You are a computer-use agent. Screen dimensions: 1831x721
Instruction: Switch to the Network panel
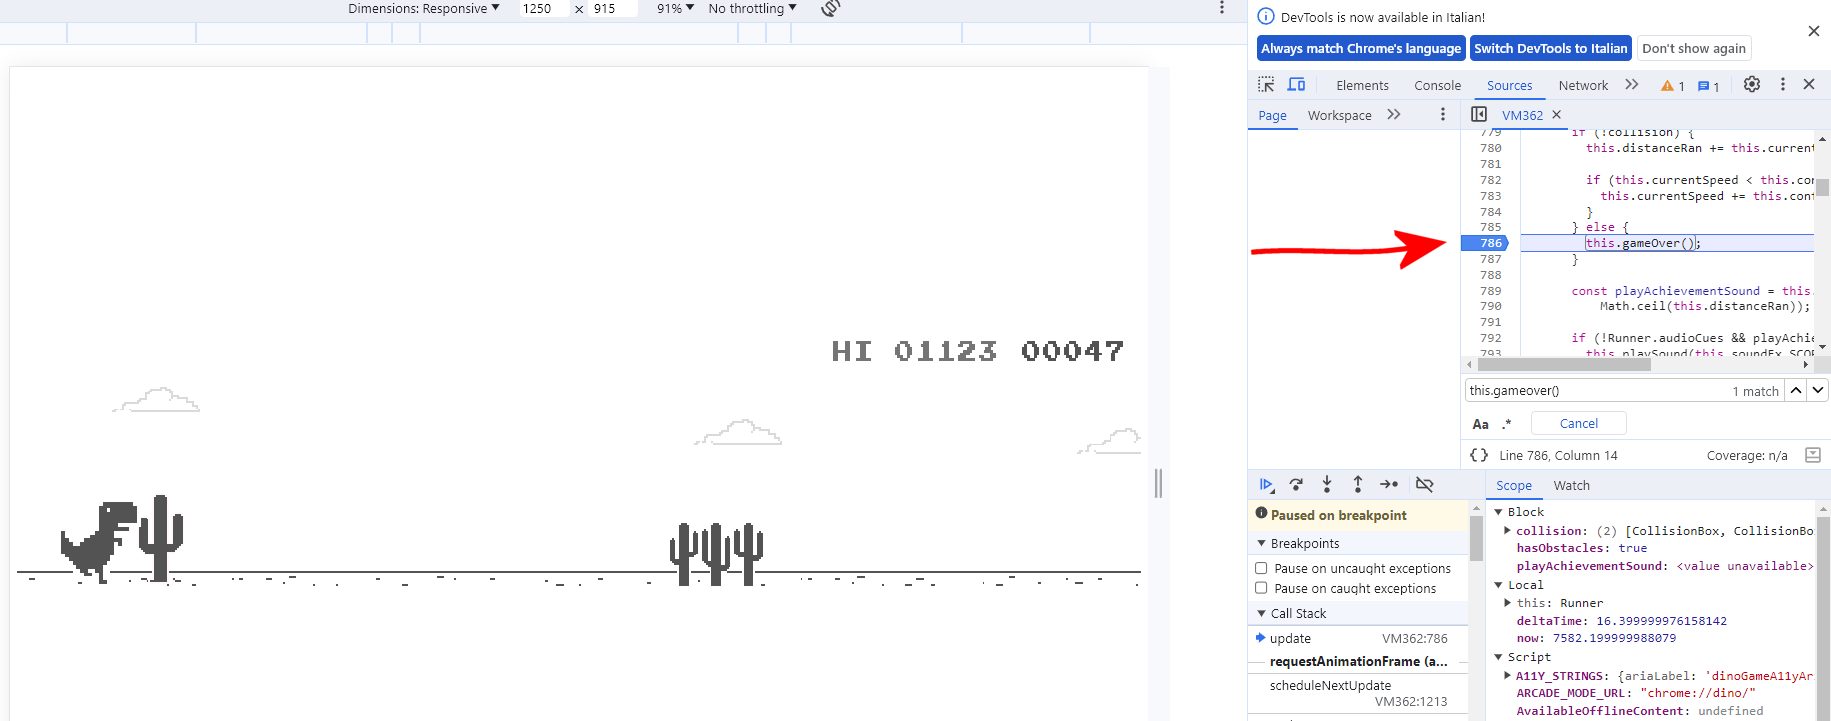click(x=1583, y=86)
